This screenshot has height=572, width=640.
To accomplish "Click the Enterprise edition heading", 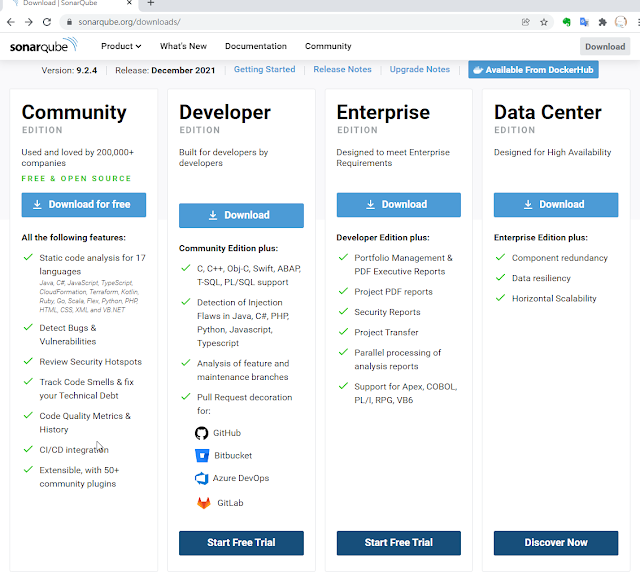I will coord(383,113).
